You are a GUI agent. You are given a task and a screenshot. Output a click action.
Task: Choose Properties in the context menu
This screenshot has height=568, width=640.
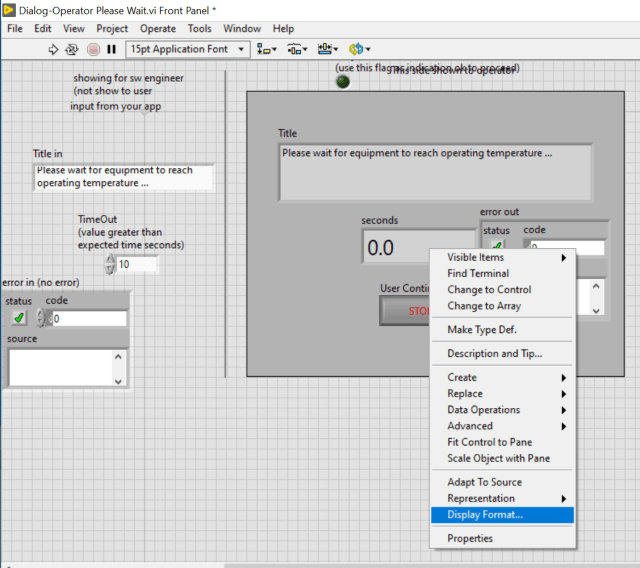470,538
